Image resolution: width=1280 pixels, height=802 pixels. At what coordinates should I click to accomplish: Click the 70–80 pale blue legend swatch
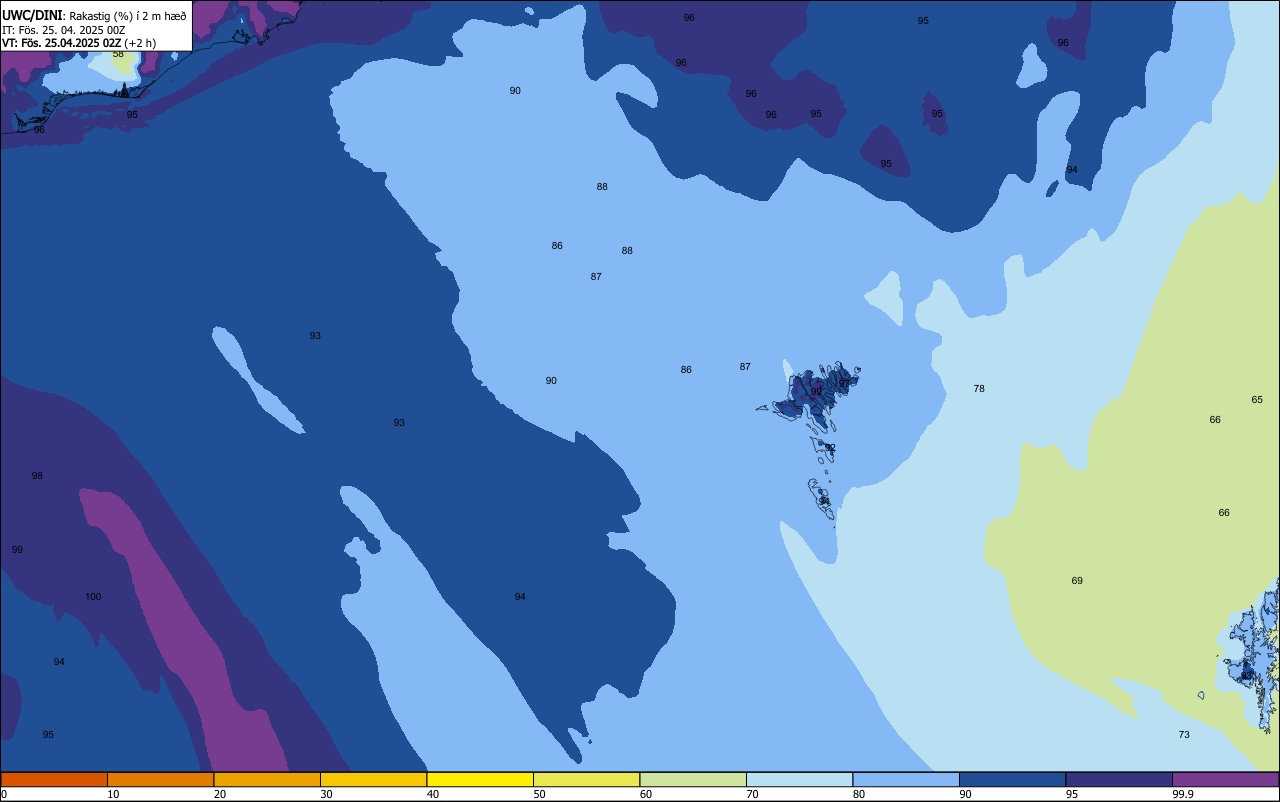coord(799,779)
